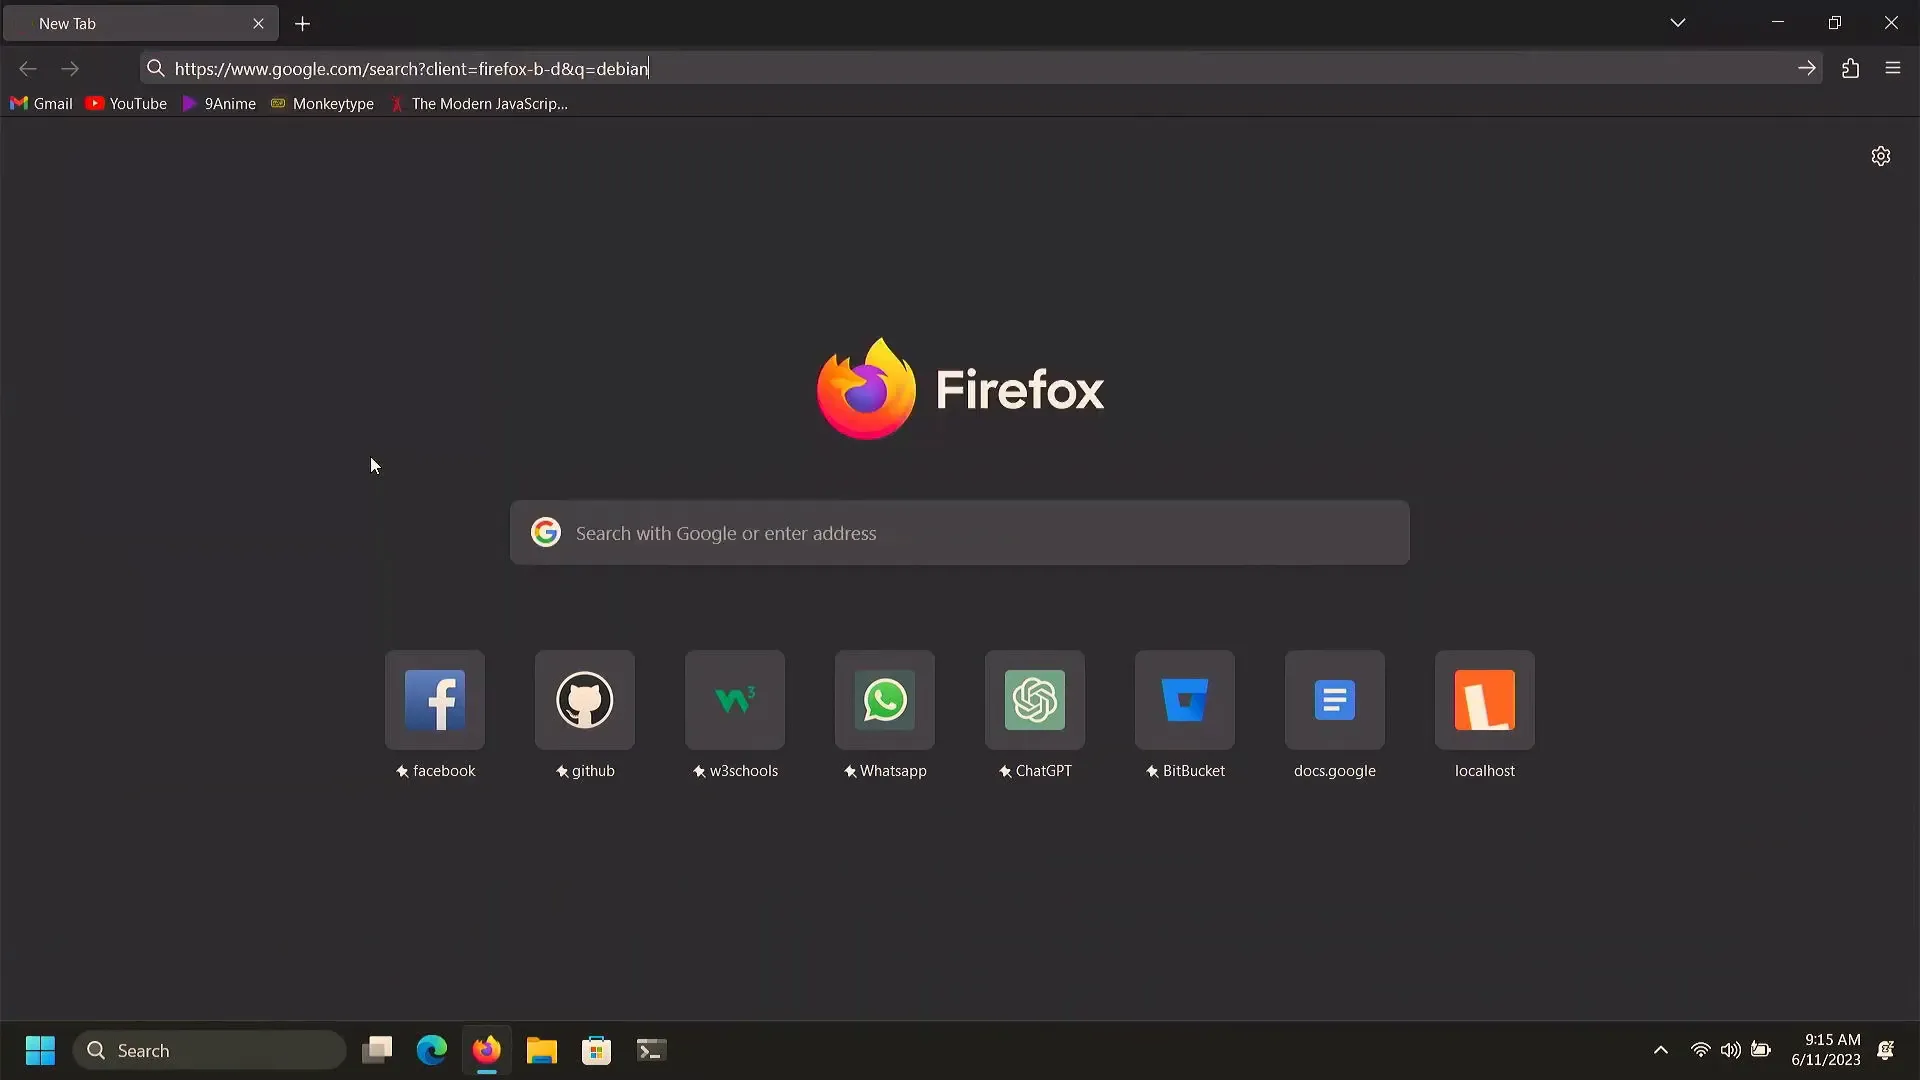The height and width of the screenshot is (1080, 1920).
Task: Click the Go arrow in address bar
Action: click(x=1806, y=68)
